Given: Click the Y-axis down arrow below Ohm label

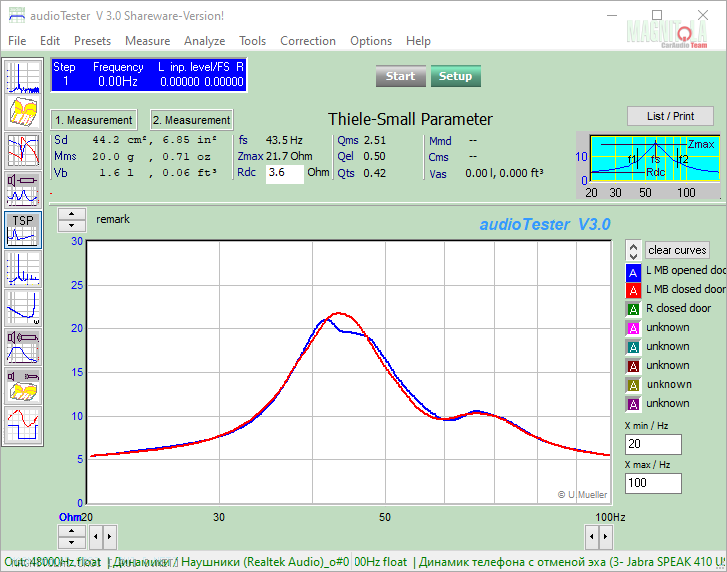Looking at the screenshot, I should [x=71, y=542].
